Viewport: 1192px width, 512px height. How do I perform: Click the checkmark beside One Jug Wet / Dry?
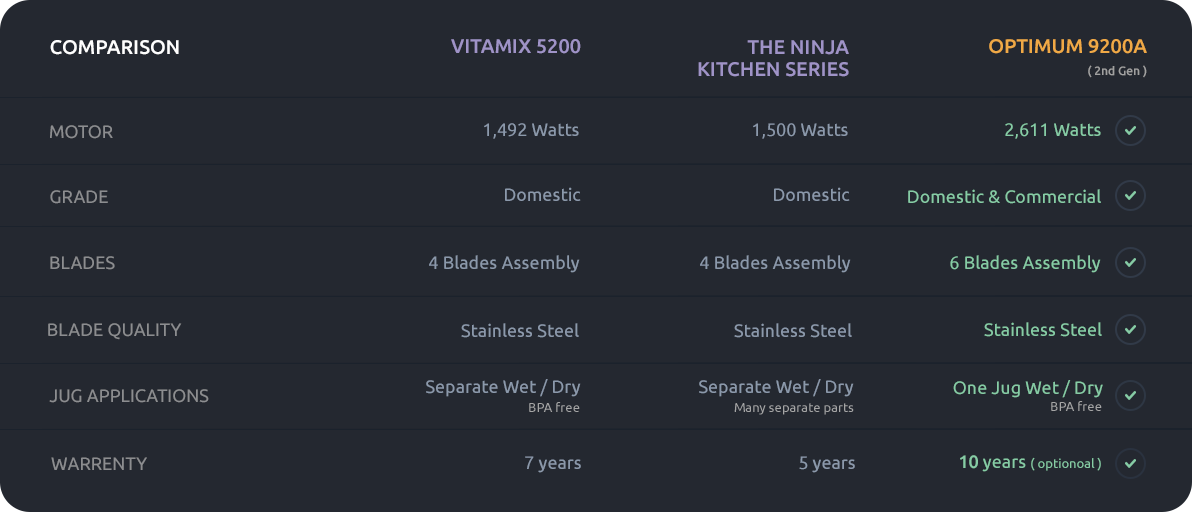click(x=1130, y=396)
